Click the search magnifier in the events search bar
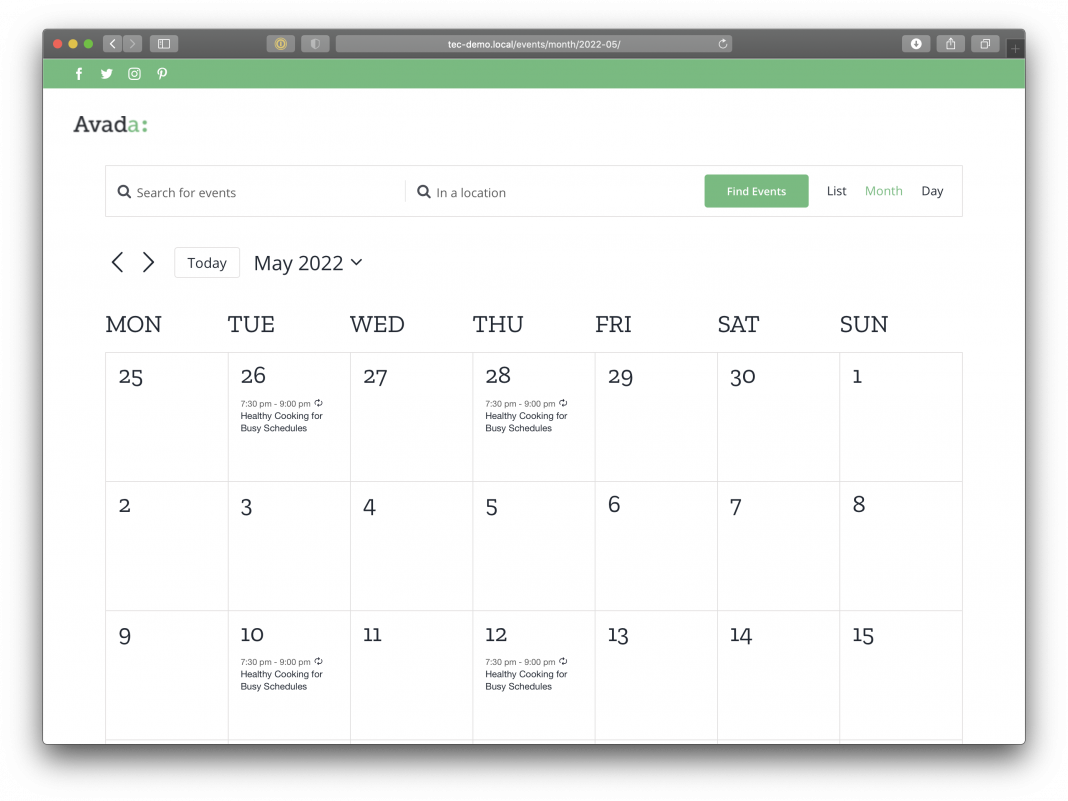Screen dimensions: 1068x801 [124, 191]
